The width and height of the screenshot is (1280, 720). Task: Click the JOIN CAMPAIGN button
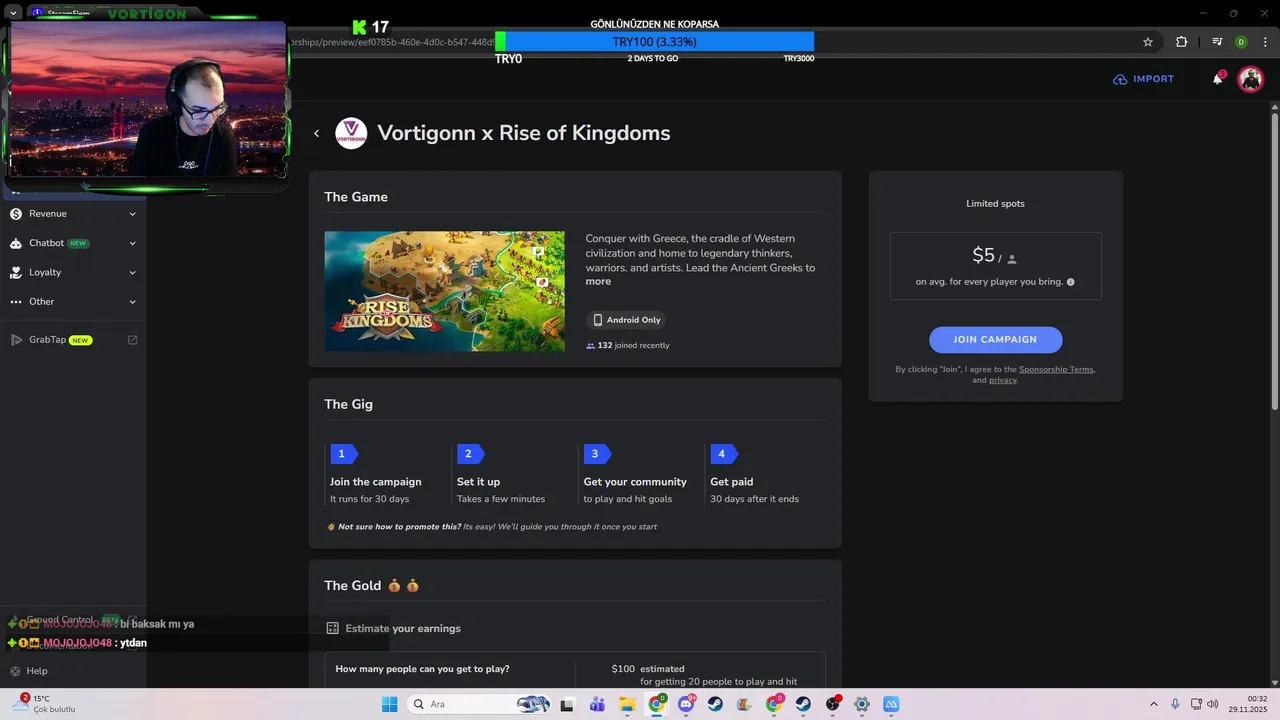point(995,339)
